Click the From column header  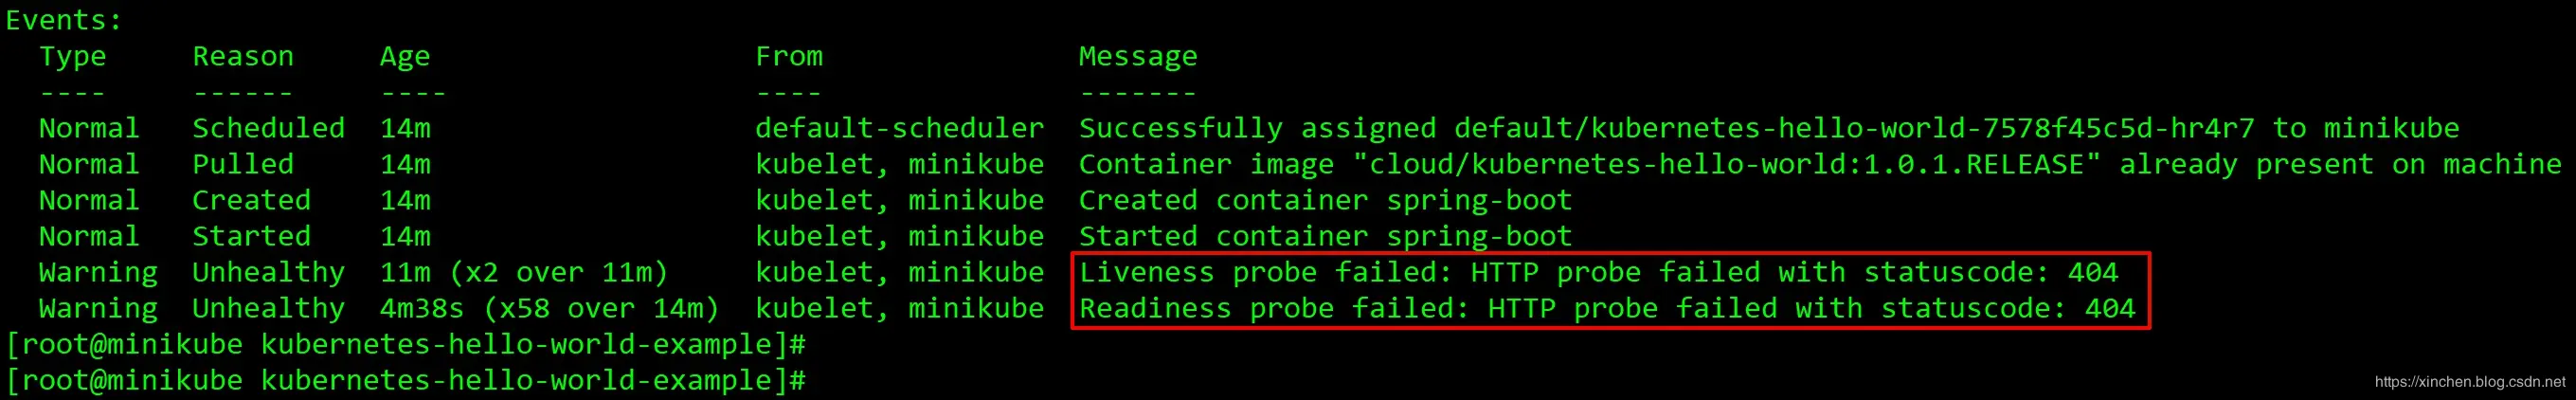789,56
